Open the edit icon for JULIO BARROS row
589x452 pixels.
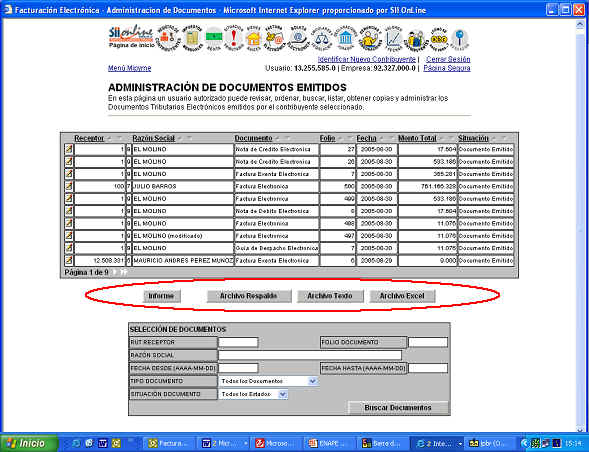(x=69, y=186)
